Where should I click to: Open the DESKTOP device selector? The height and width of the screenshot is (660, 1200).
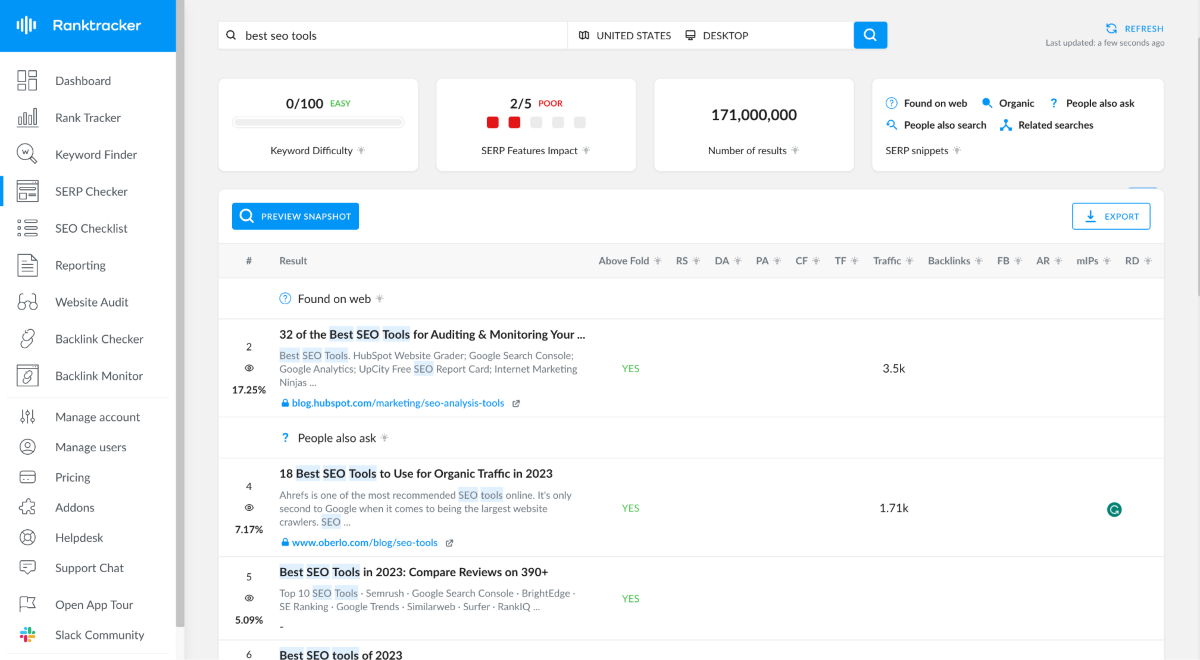(717, 36)
